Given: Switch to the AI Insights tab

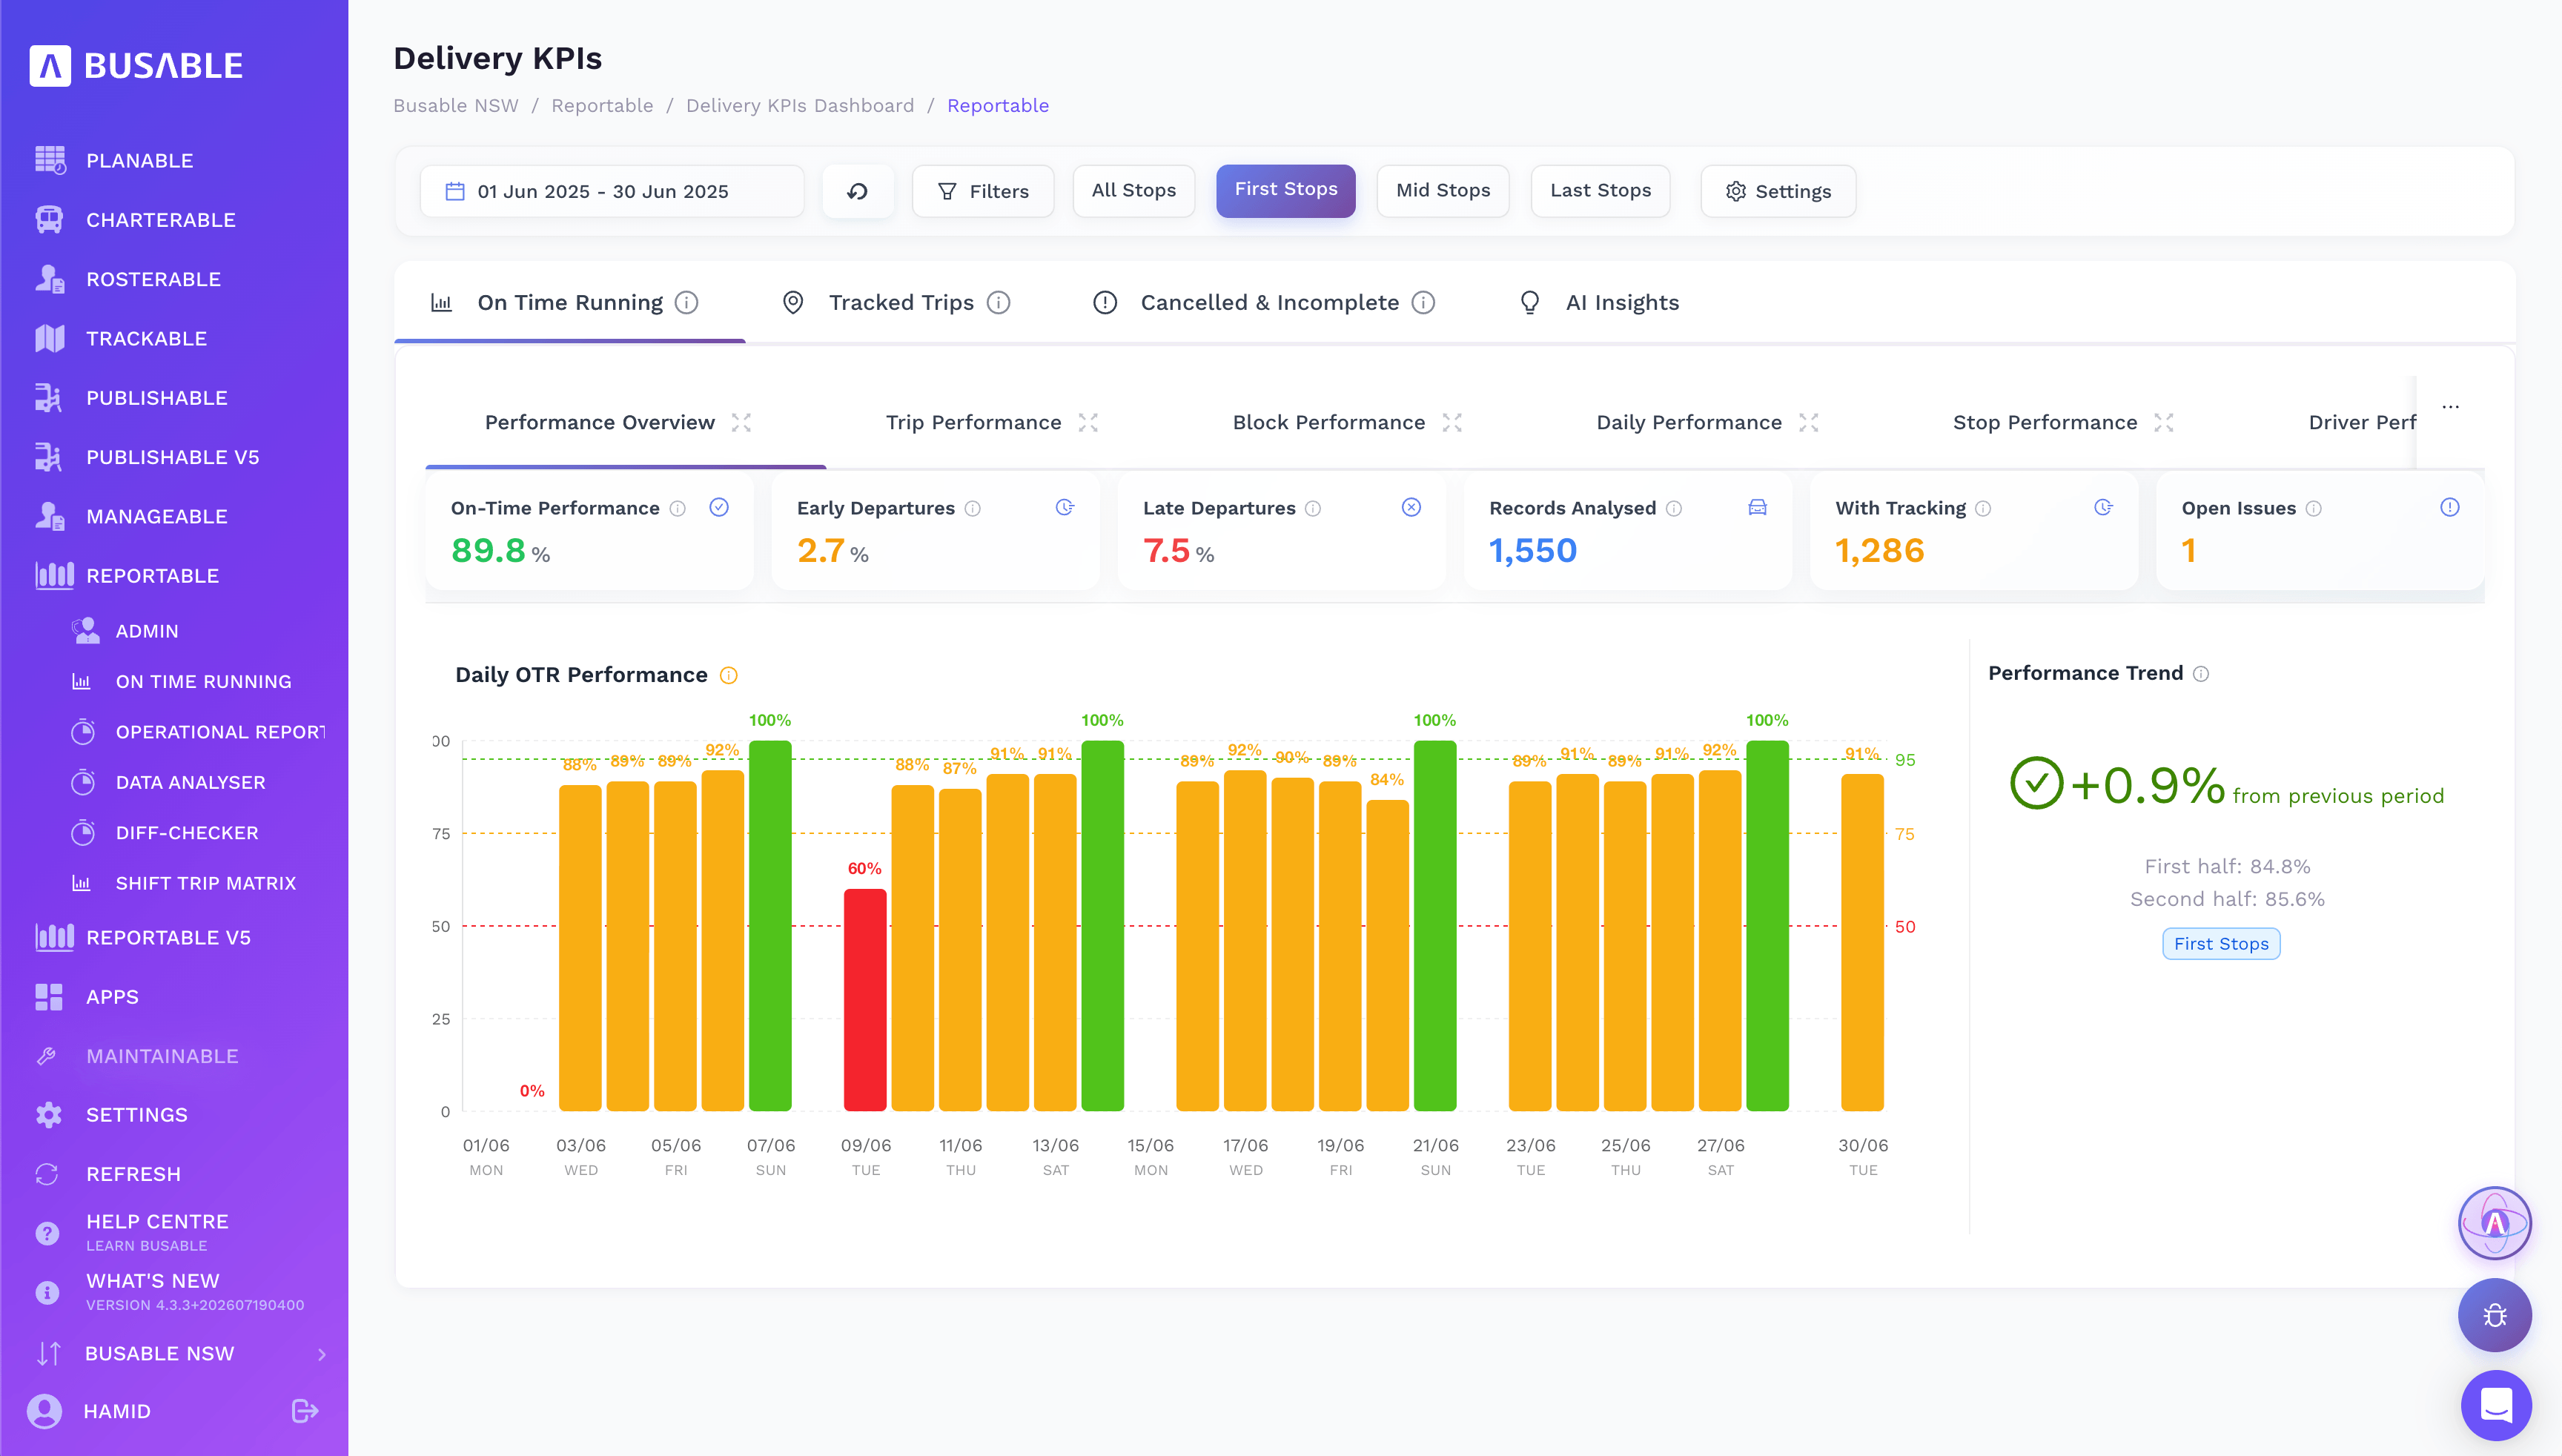Looking at the screenshot, I should point(1598,302).
